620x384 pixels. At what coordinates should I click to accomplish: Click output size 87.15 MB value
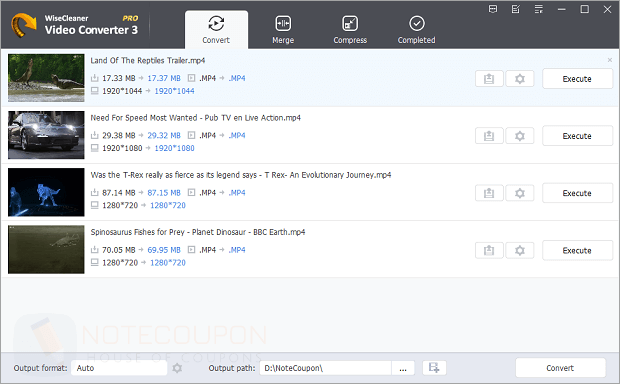click(164, 193)
